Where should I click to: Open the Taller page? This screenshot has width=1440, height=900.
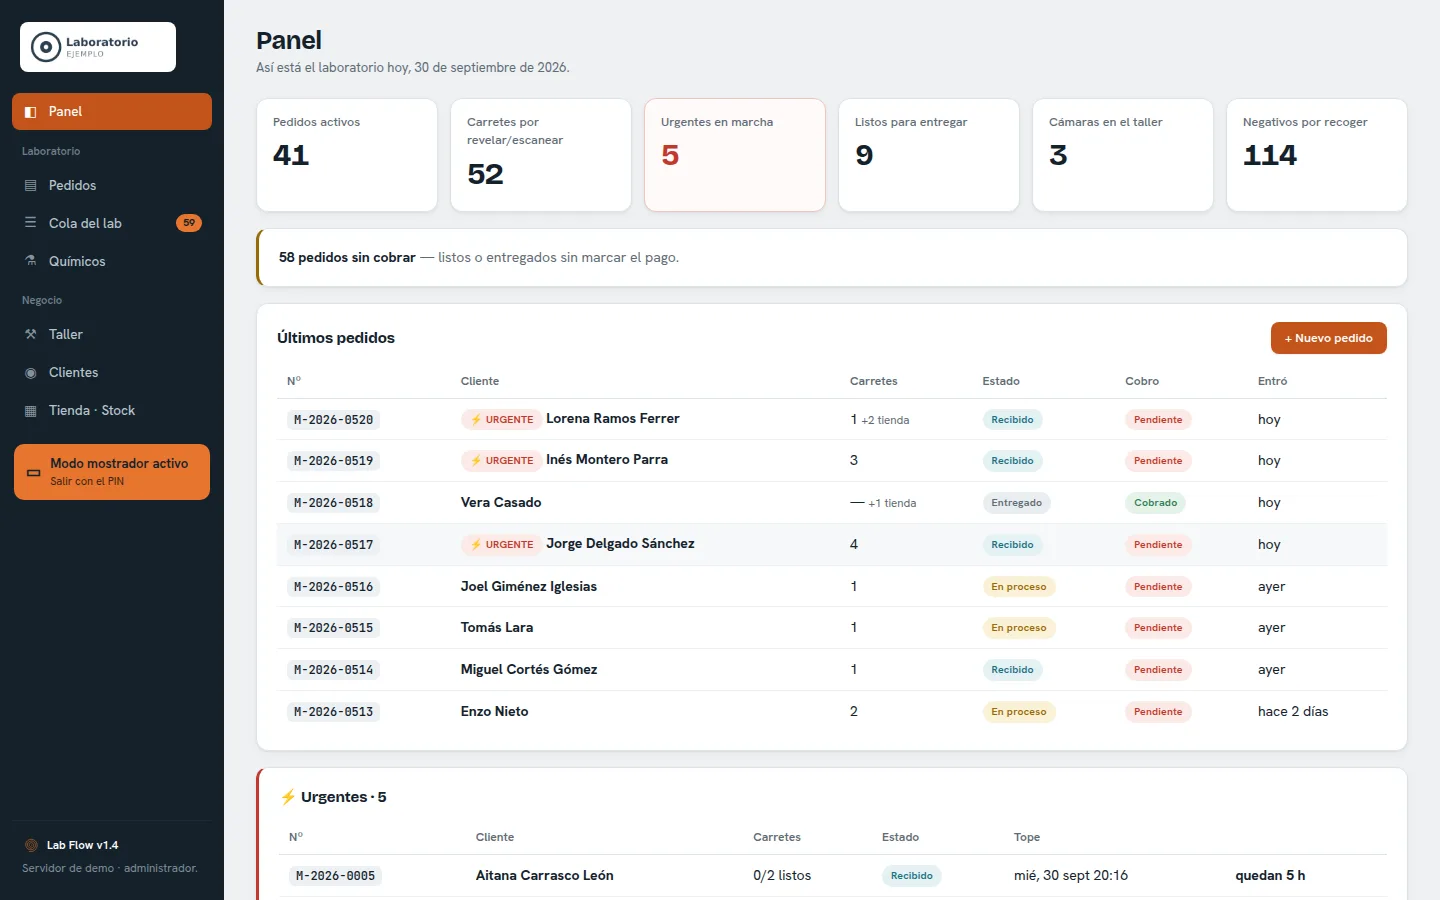coord(112,335)
